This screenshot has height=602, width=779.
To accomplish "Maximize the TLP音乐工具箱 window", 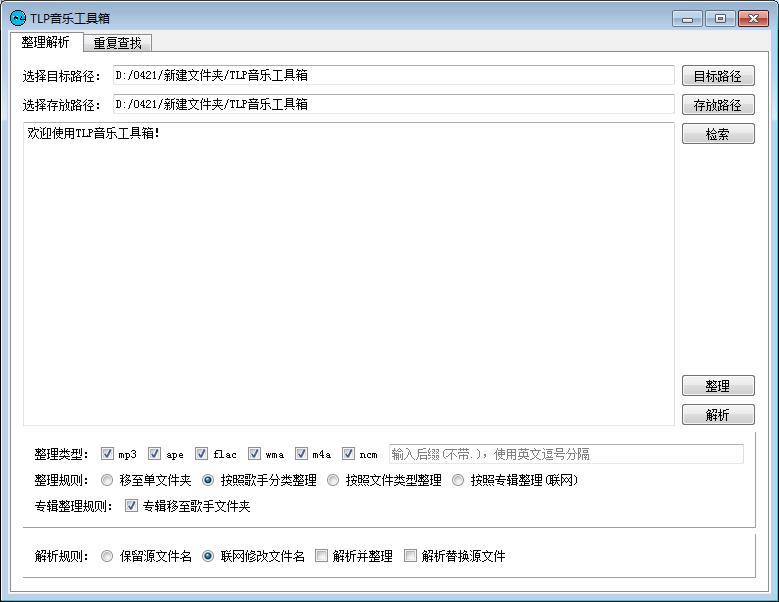I will 720,19.
